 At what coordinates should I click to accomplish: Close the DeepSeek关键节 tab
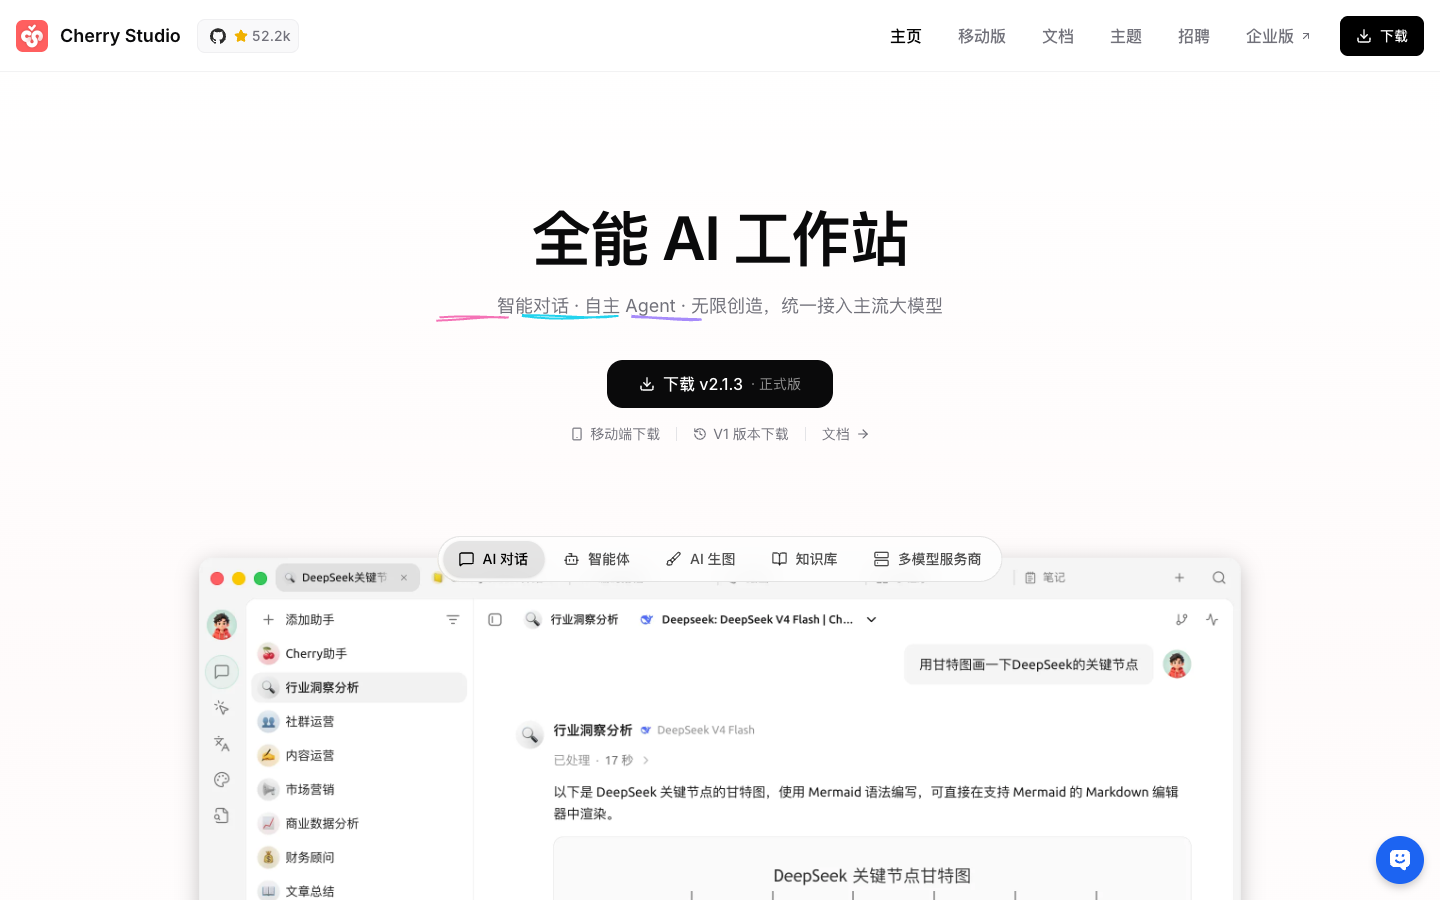[x=404, y=578]
